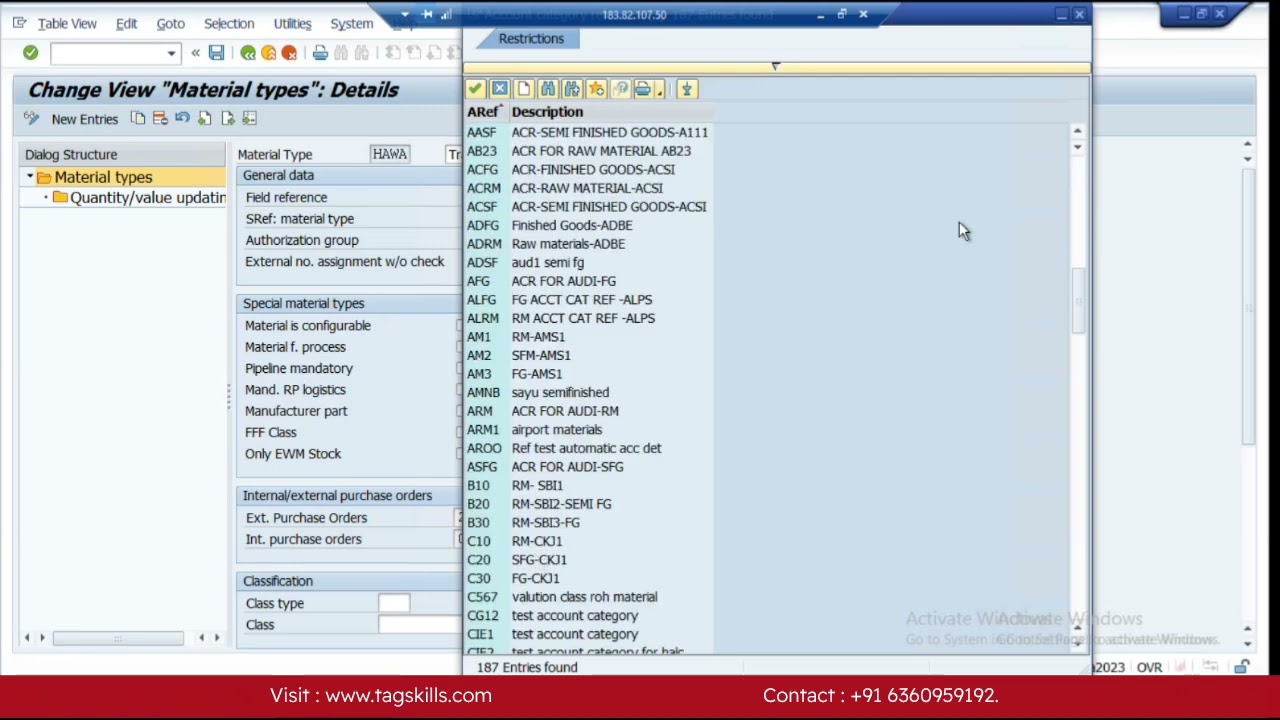Add to personal list via star icon
1280x720 pixels.
click(x=596, y=90)
